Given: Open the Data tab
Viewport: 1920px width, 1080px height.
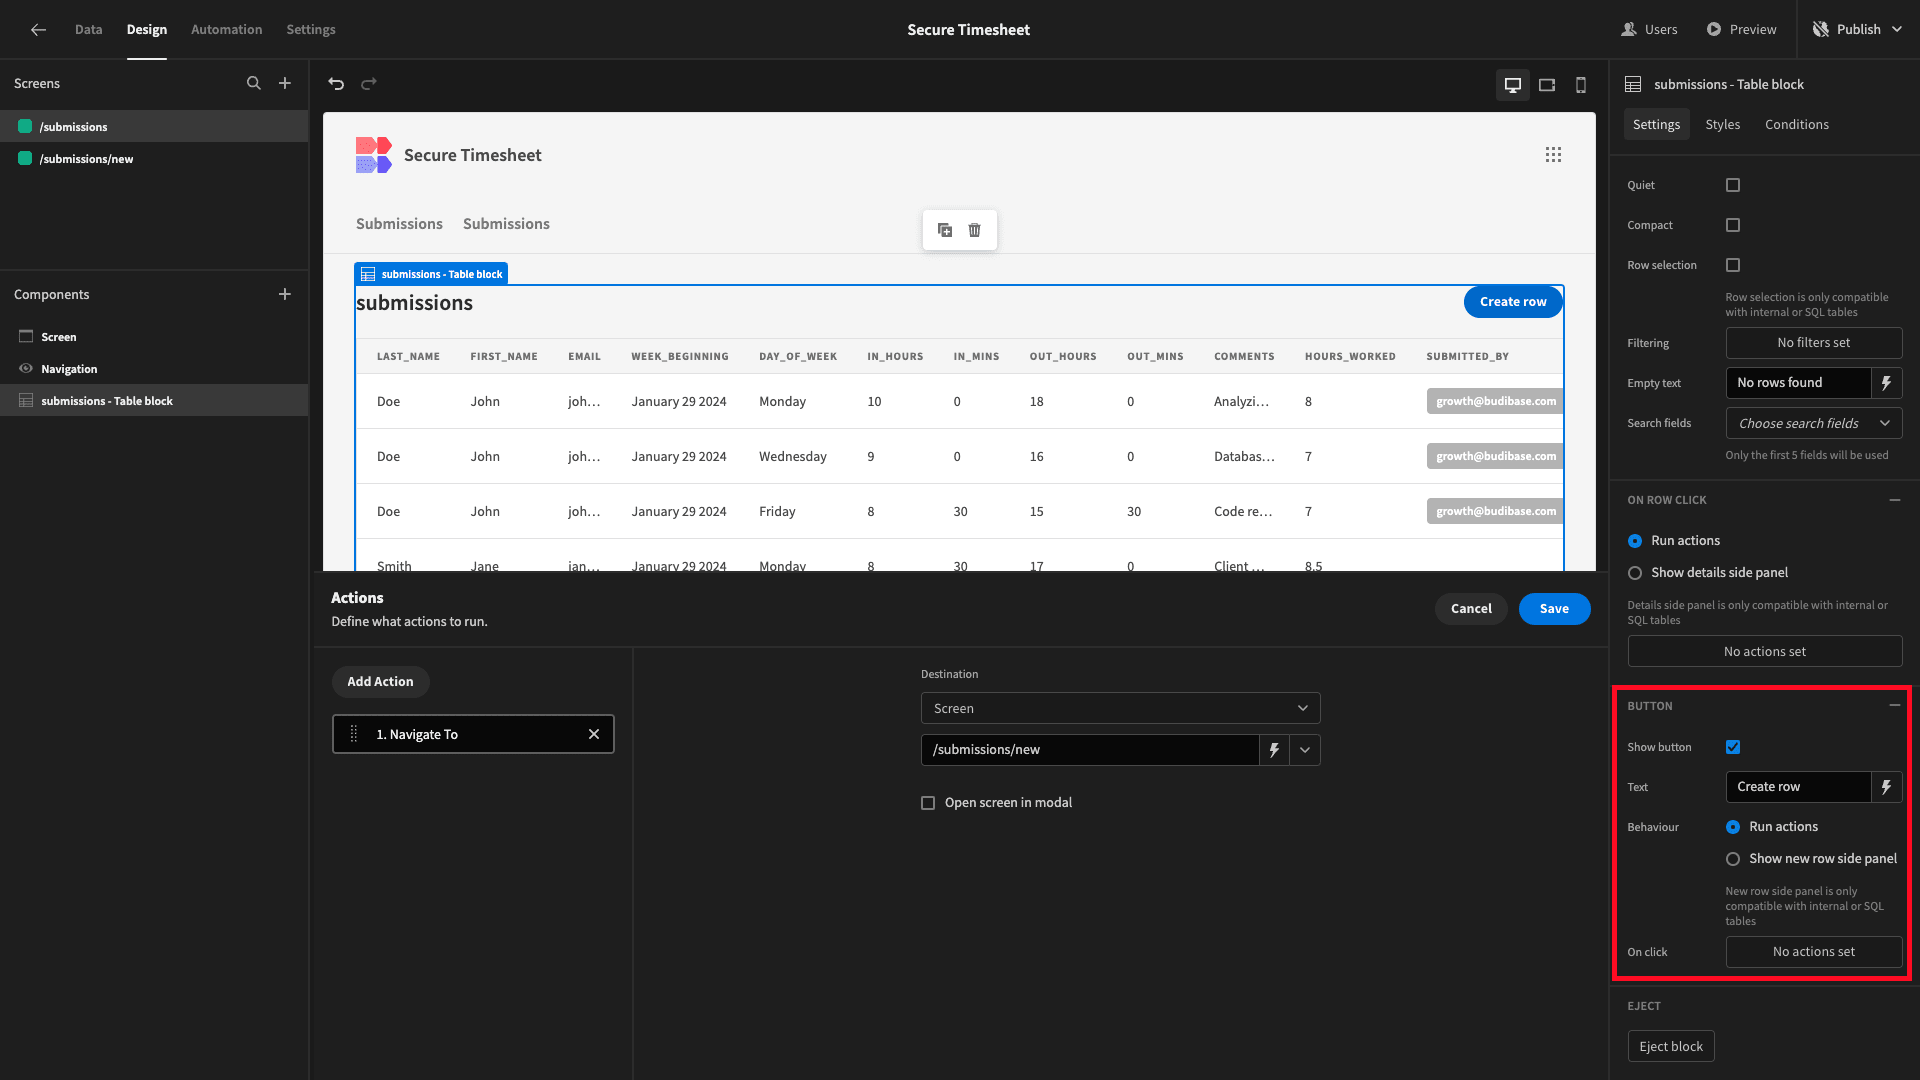Looking at the screenshot, I should tap(88, 30).
